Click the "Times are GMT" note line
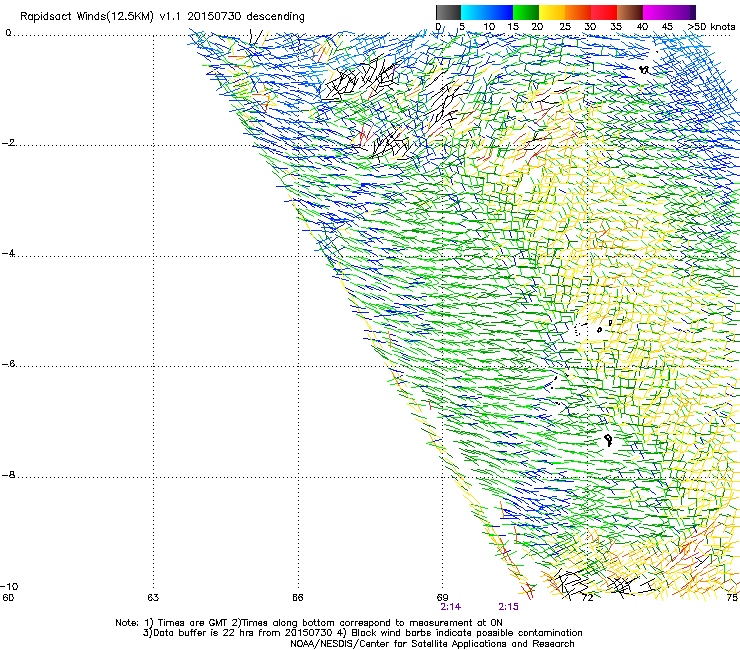 [x=309, y=623]
